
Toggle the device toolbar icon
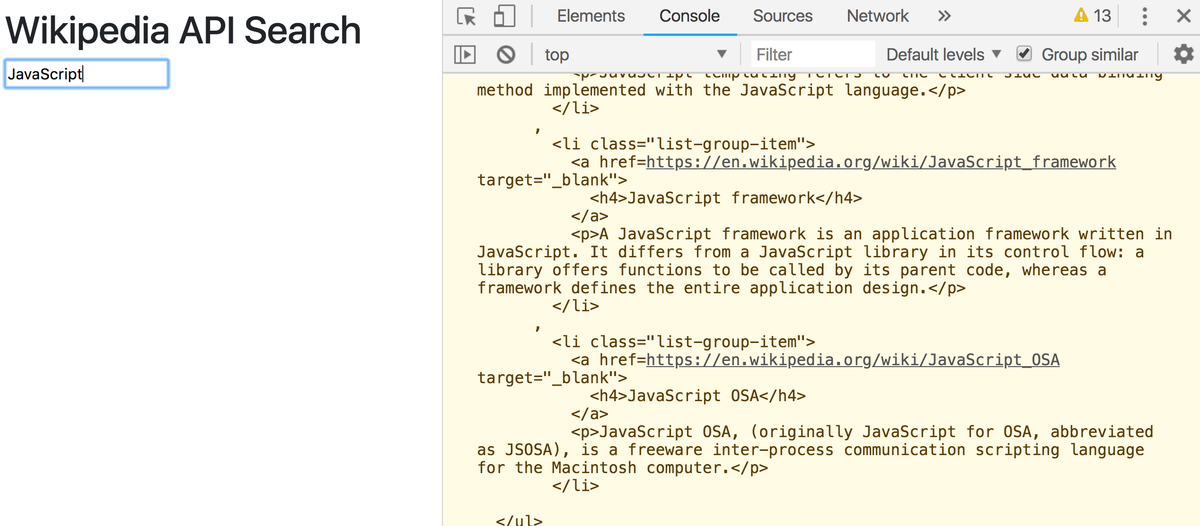click(x=504, y=17)
